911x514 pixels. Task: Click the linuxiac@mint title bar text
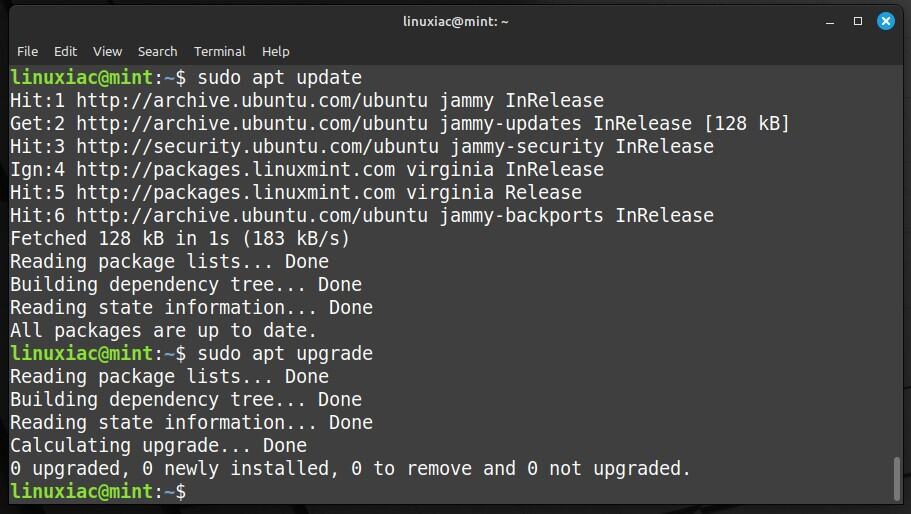click(x=456, y=21)
